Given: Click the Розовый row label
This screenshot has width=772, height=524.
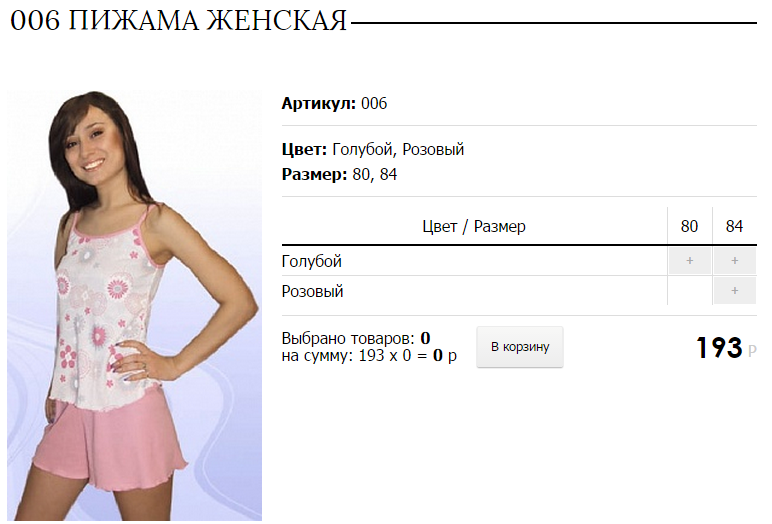Looking at the screenshot, I should pos(313,291).
